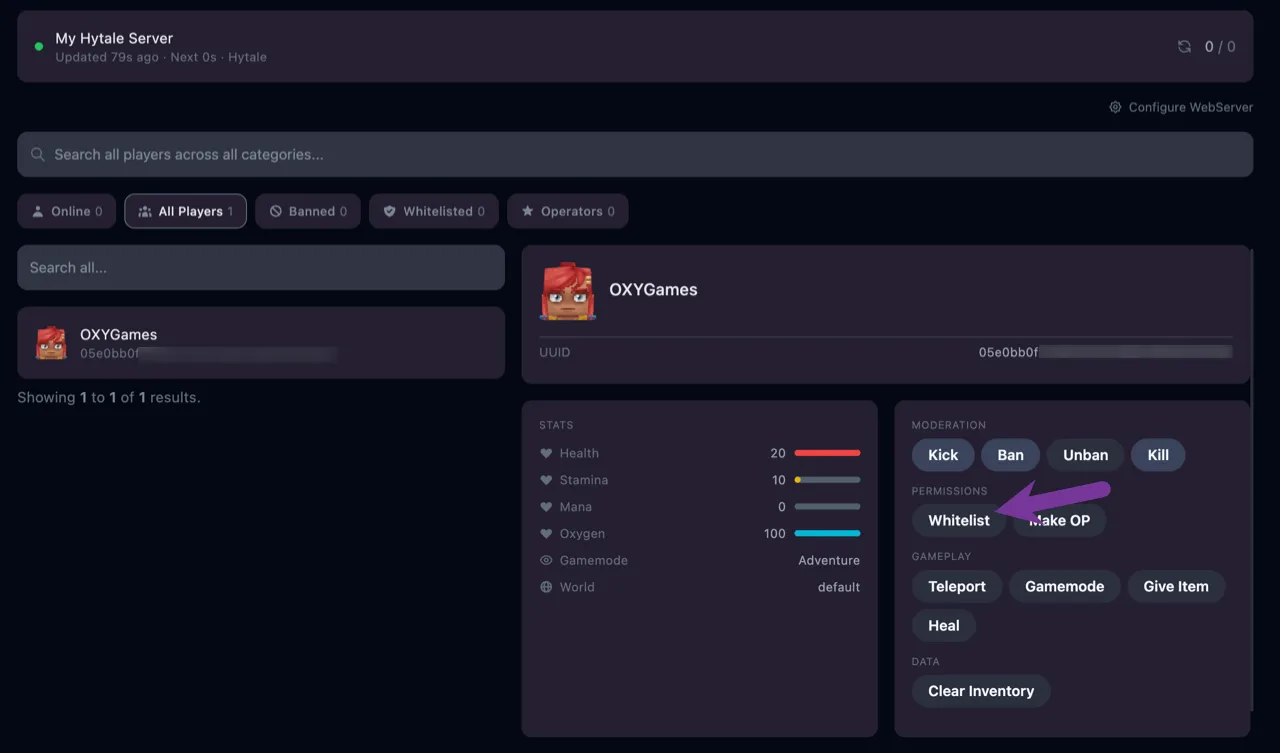Click the 0 / 0 player count
Image resolution: width=1280 pixels, height=753 pixels.
point(1220,47)
